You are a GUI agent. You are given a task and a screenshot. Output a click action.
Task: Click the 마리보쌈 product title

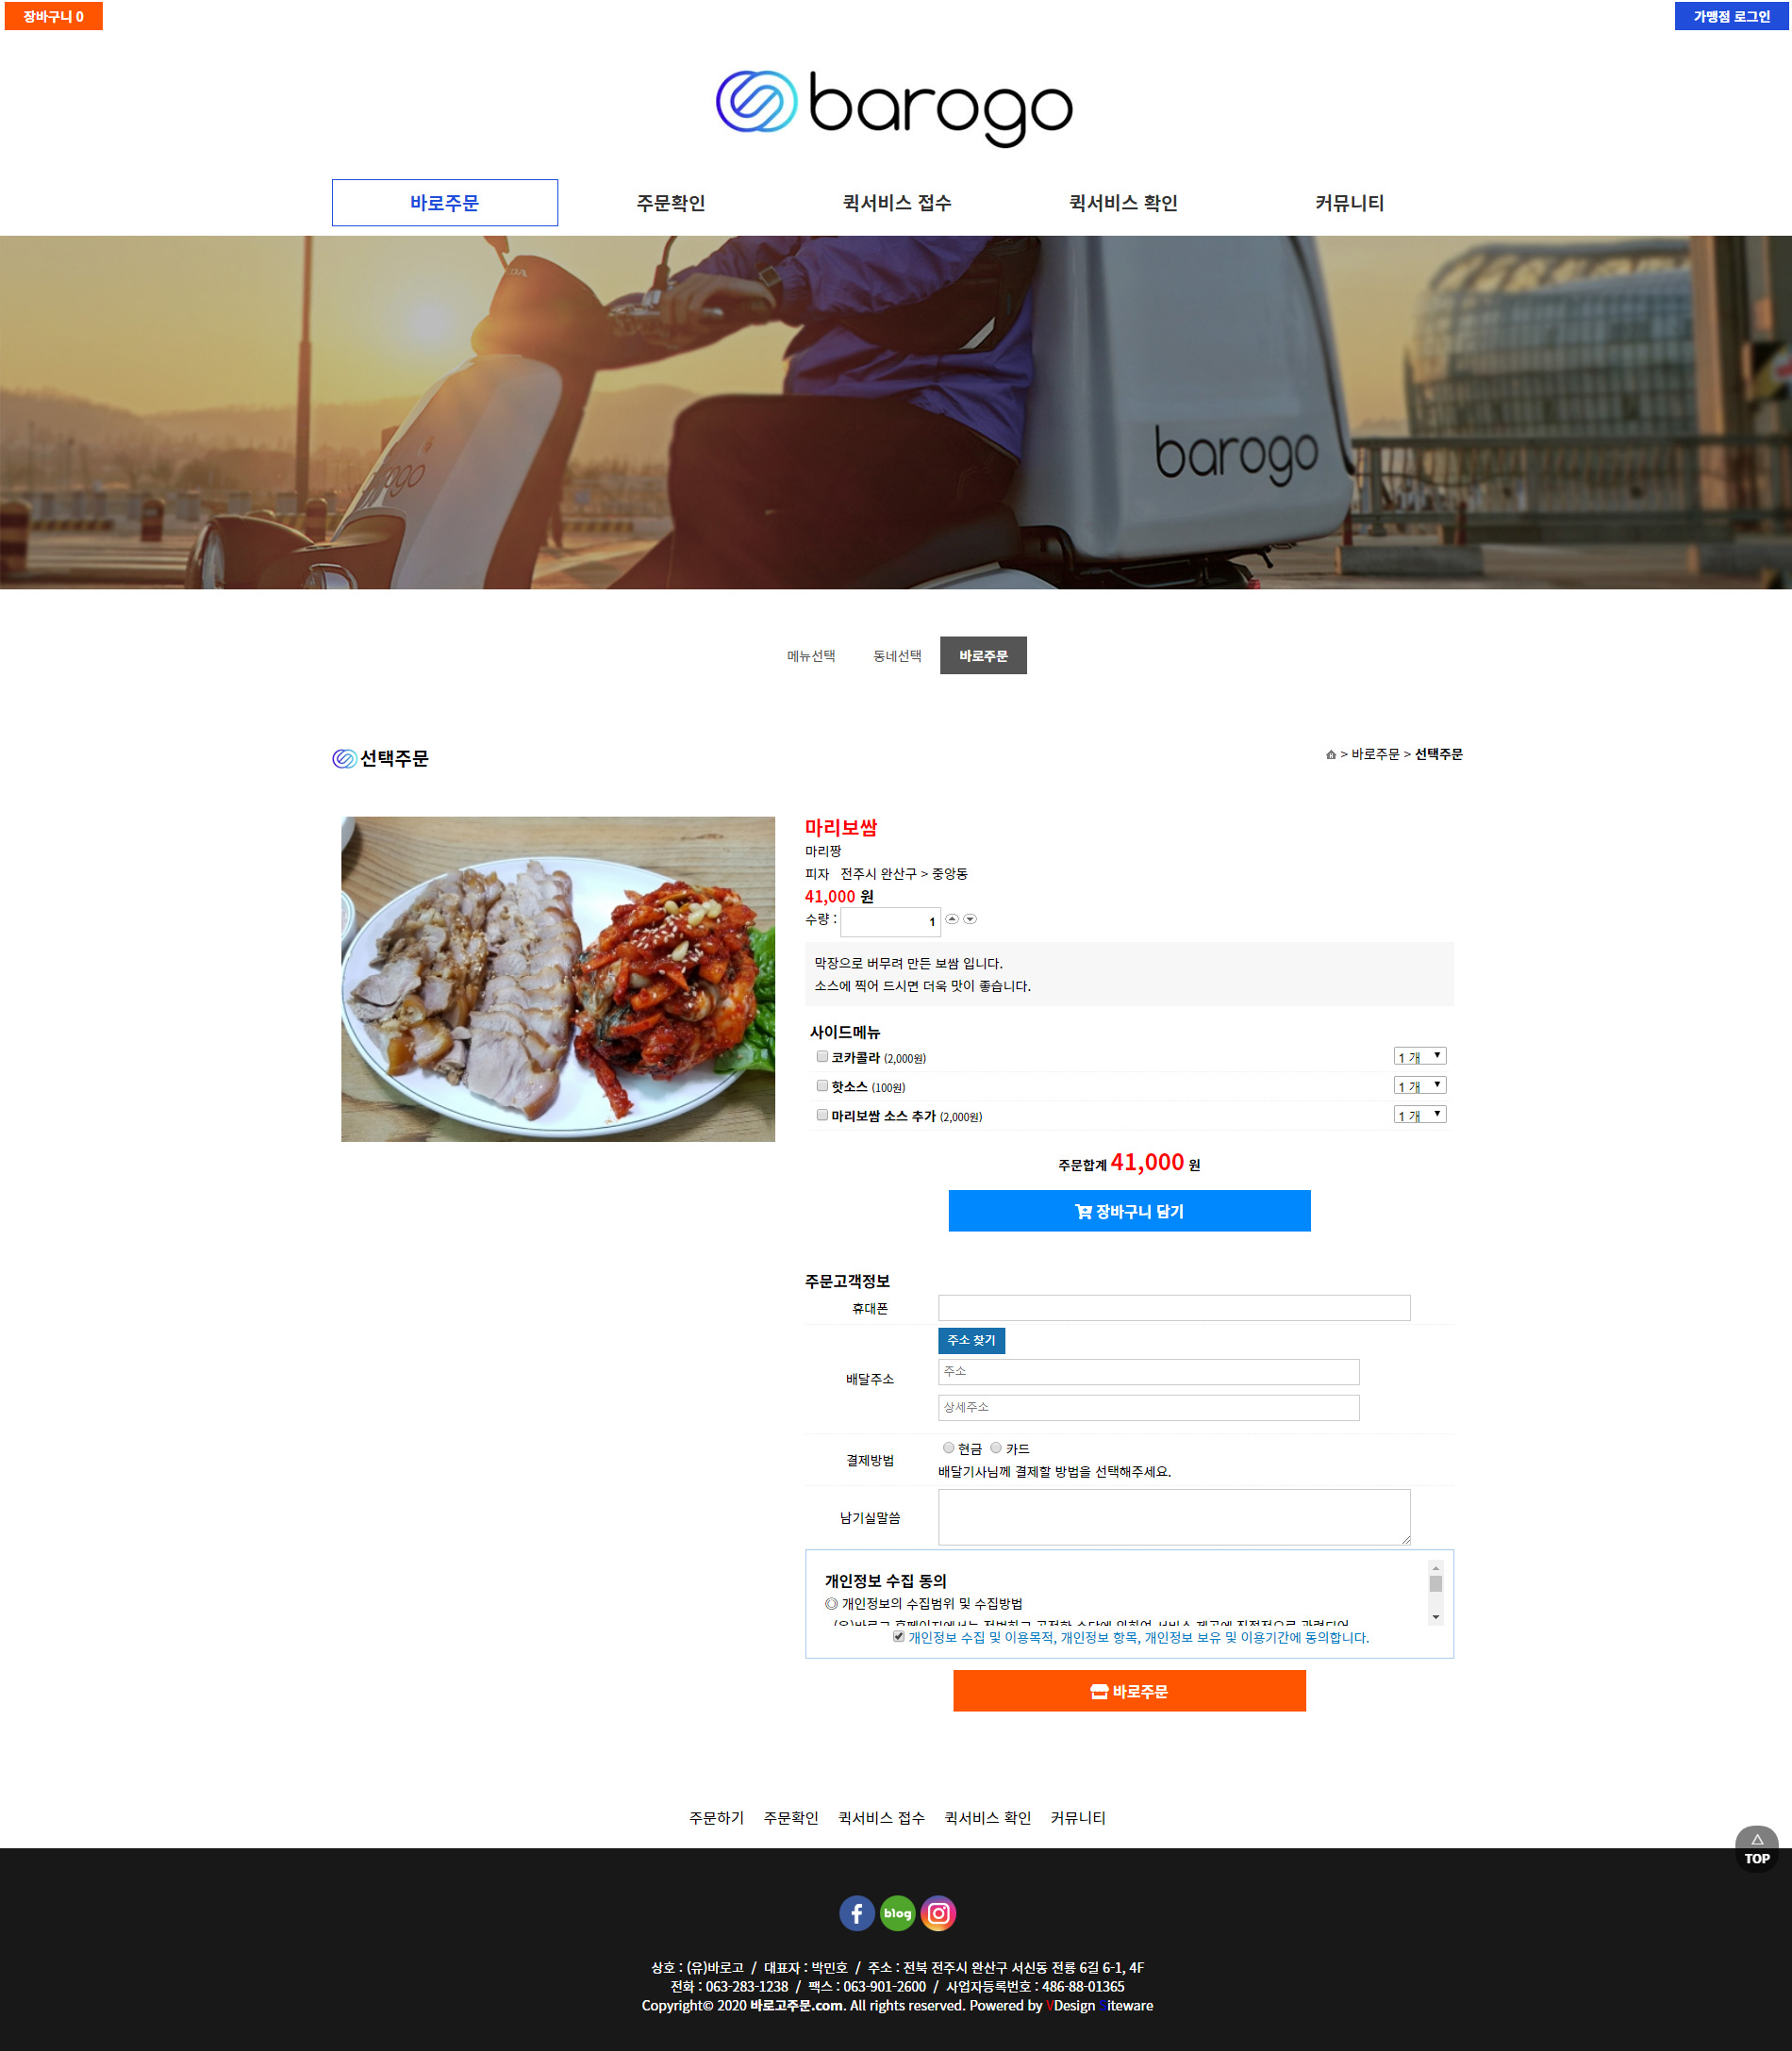pos(841,827)
